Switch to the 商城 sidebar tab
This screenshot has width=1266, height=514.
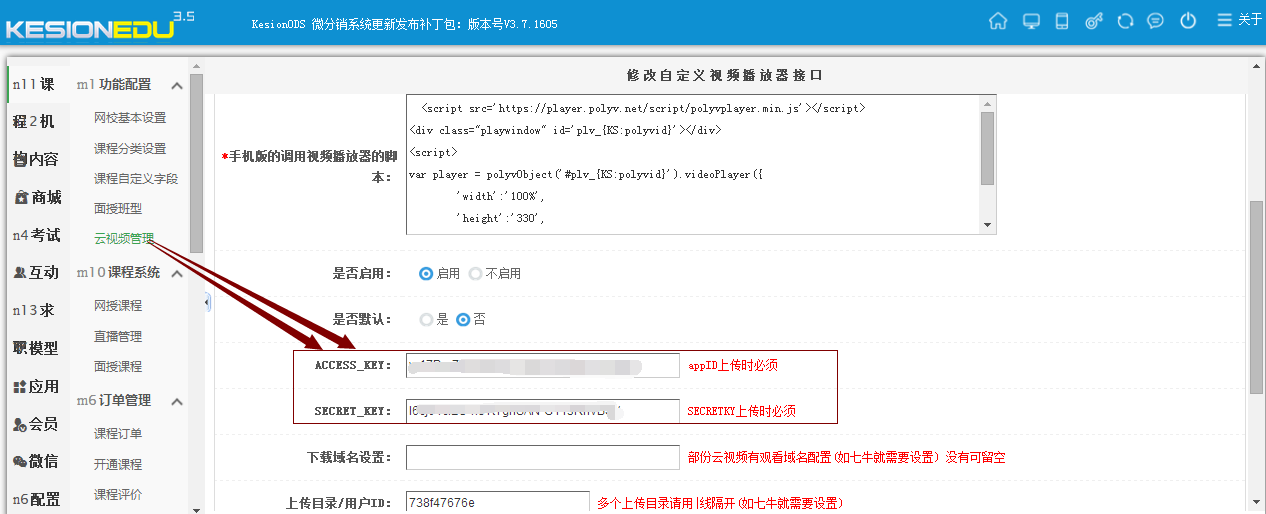(x=38, y=197)
